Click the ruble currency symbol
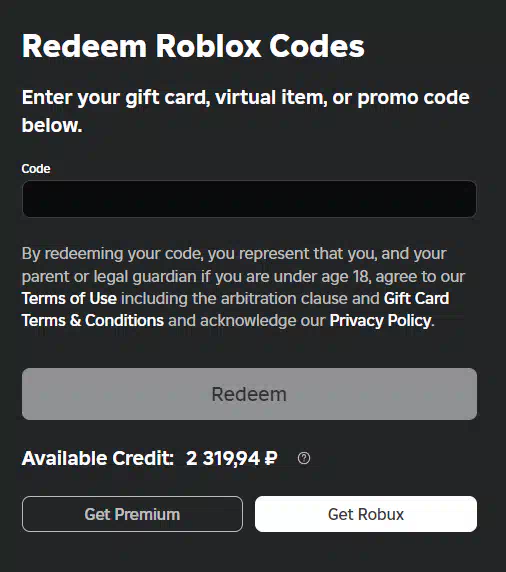Viewport: 506px width, 572px height. (x=271, y=458)
